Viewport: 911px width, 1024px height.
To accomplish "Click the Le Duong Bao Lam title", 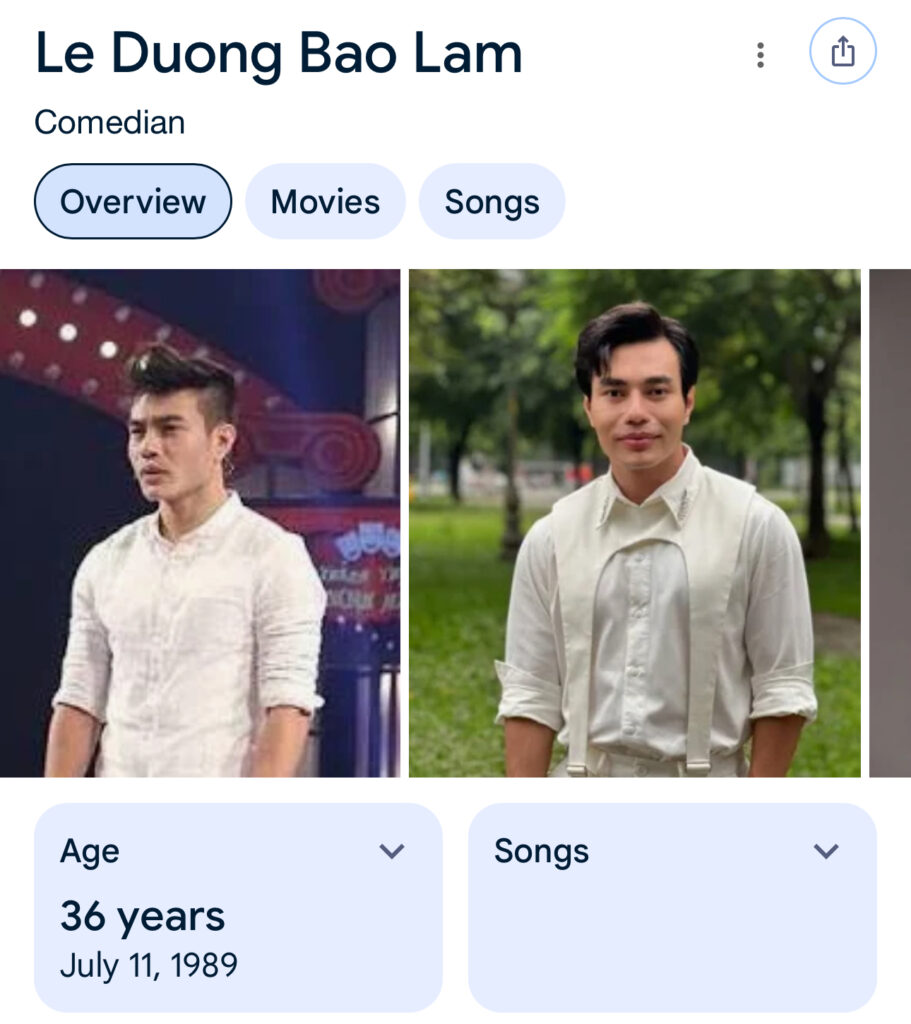I will pyautogui.click(x=278, y=54).
